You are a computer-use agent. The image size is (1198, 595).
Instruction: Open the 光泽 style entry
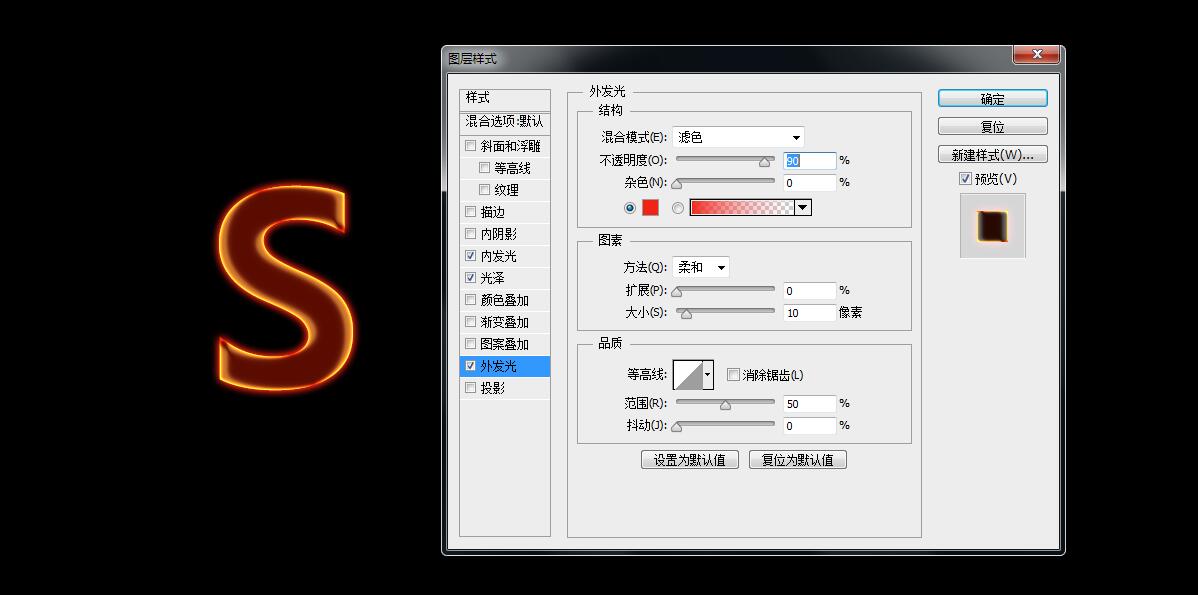click(x=492, y=278)
